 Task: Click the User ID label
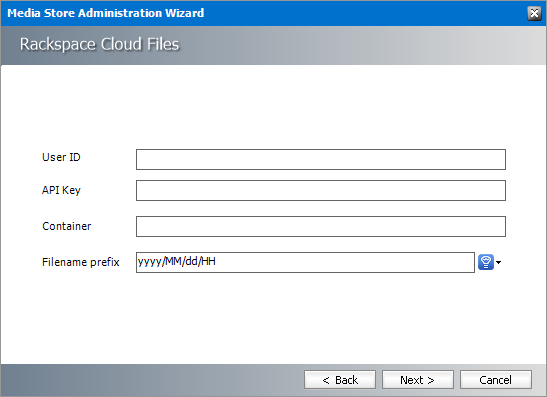(61, 157)
